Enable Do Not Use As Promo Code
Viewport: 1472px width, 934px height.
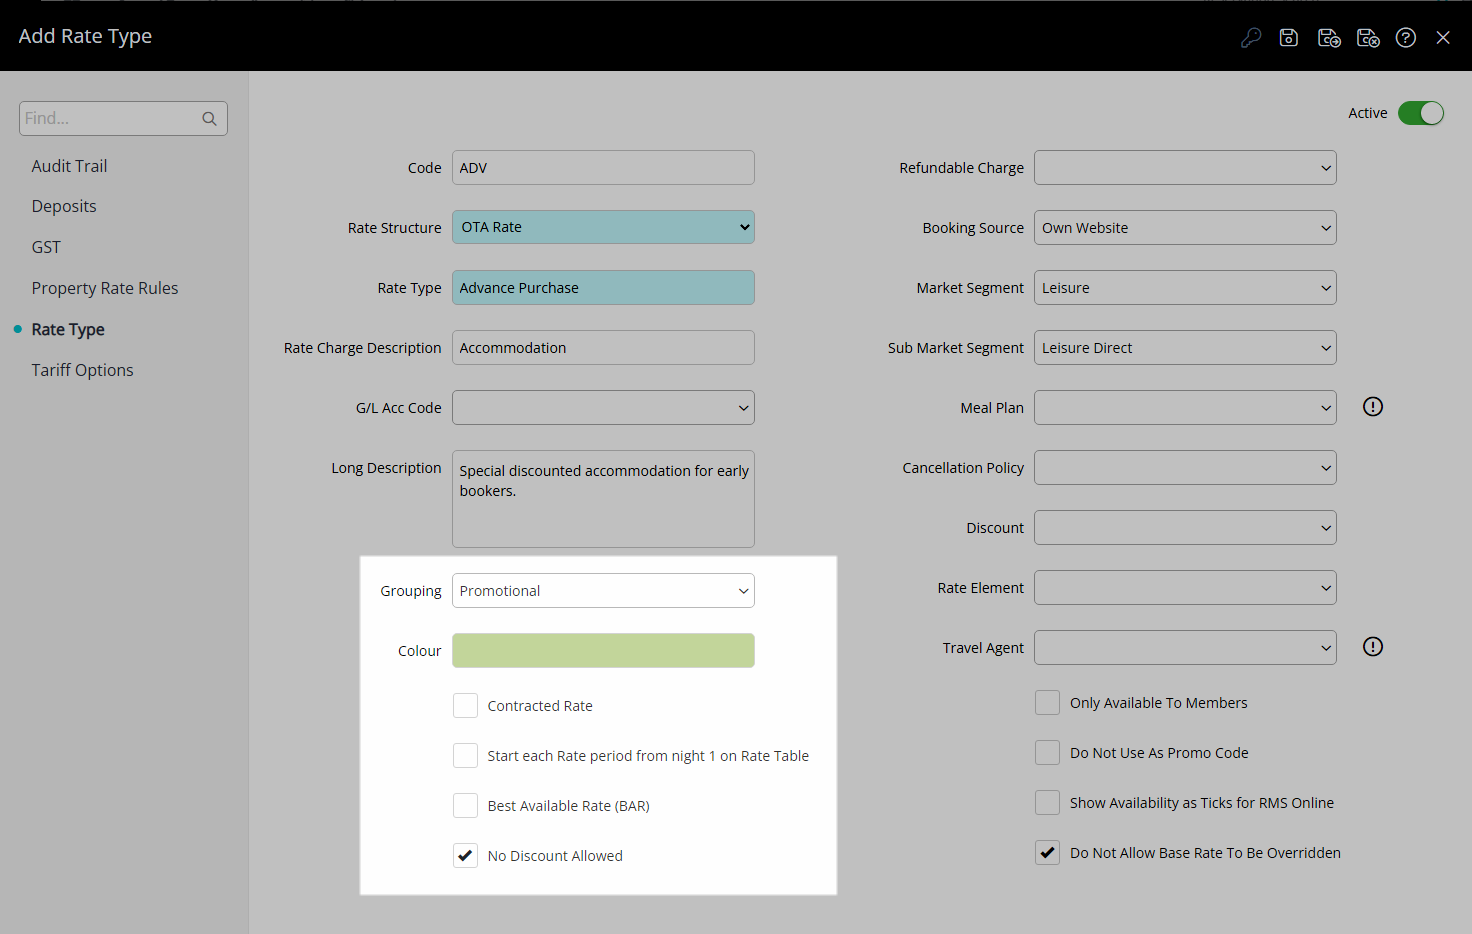(1047, 753)
